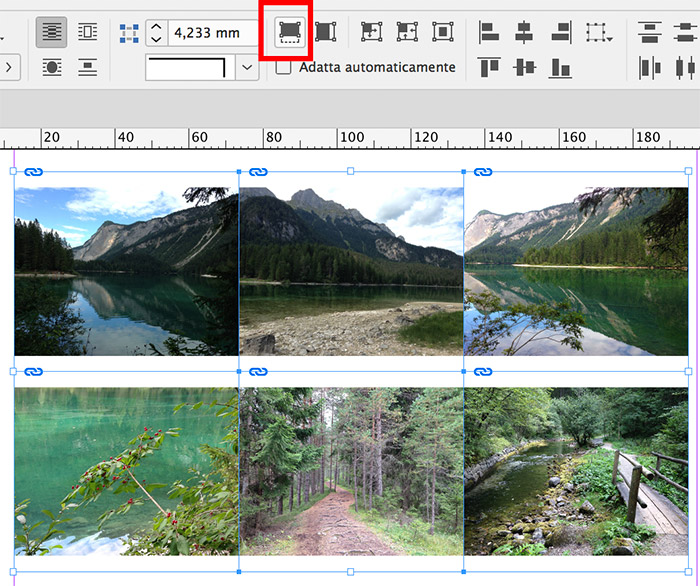Screen dimensions: 700x586
Task: Align left edges of selected frames
Action: [489, 32]
